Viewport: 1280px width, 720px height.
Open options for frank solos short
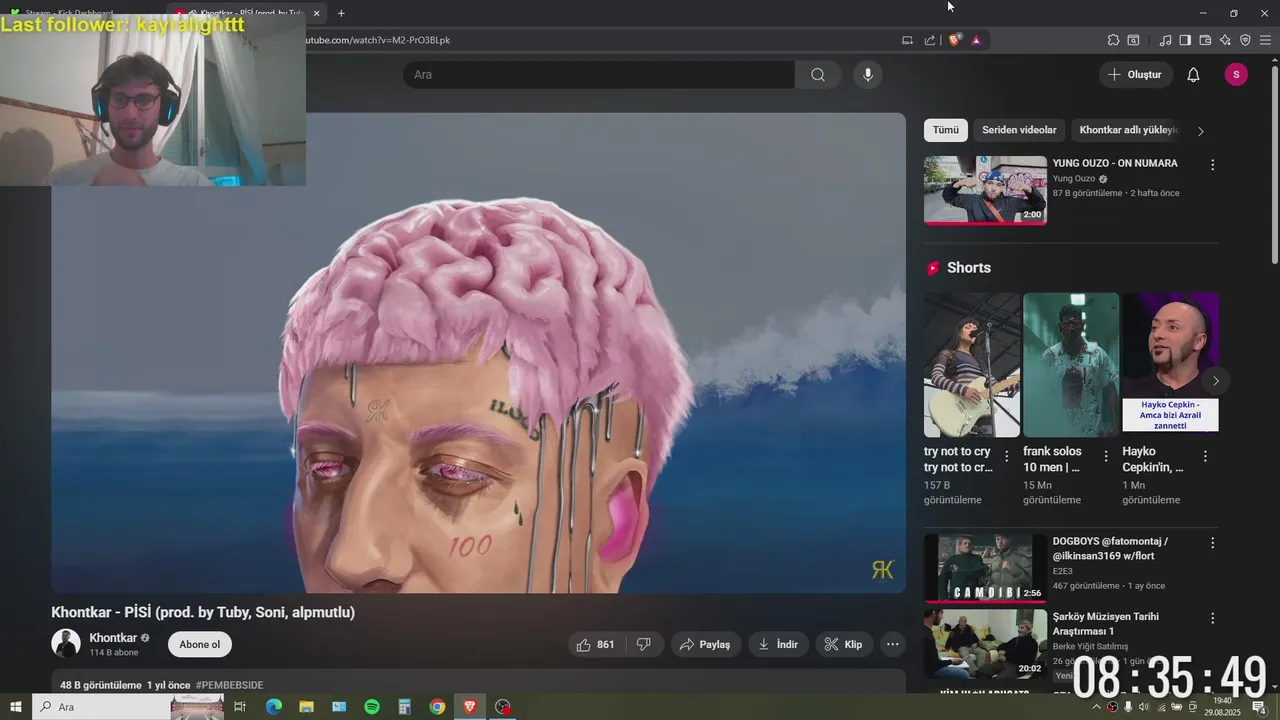coord(1106,456)
